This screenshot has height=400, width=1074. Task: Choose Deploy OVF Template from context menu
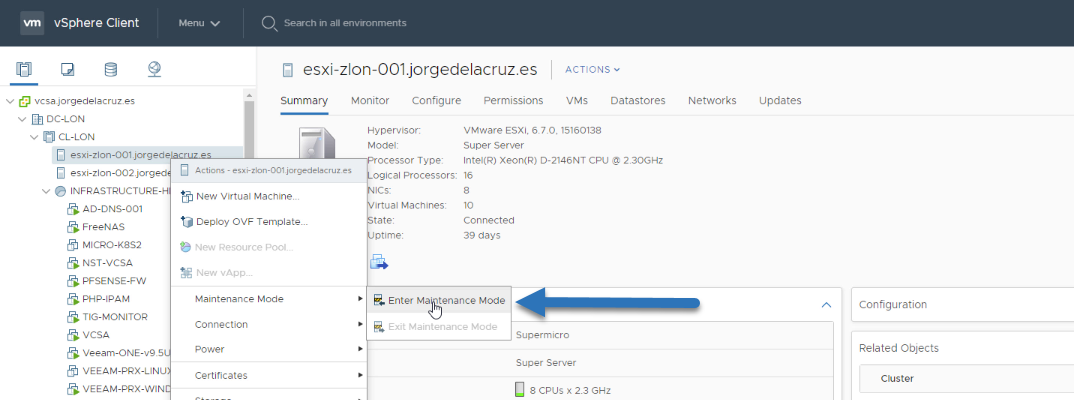[x=268, y=222]
